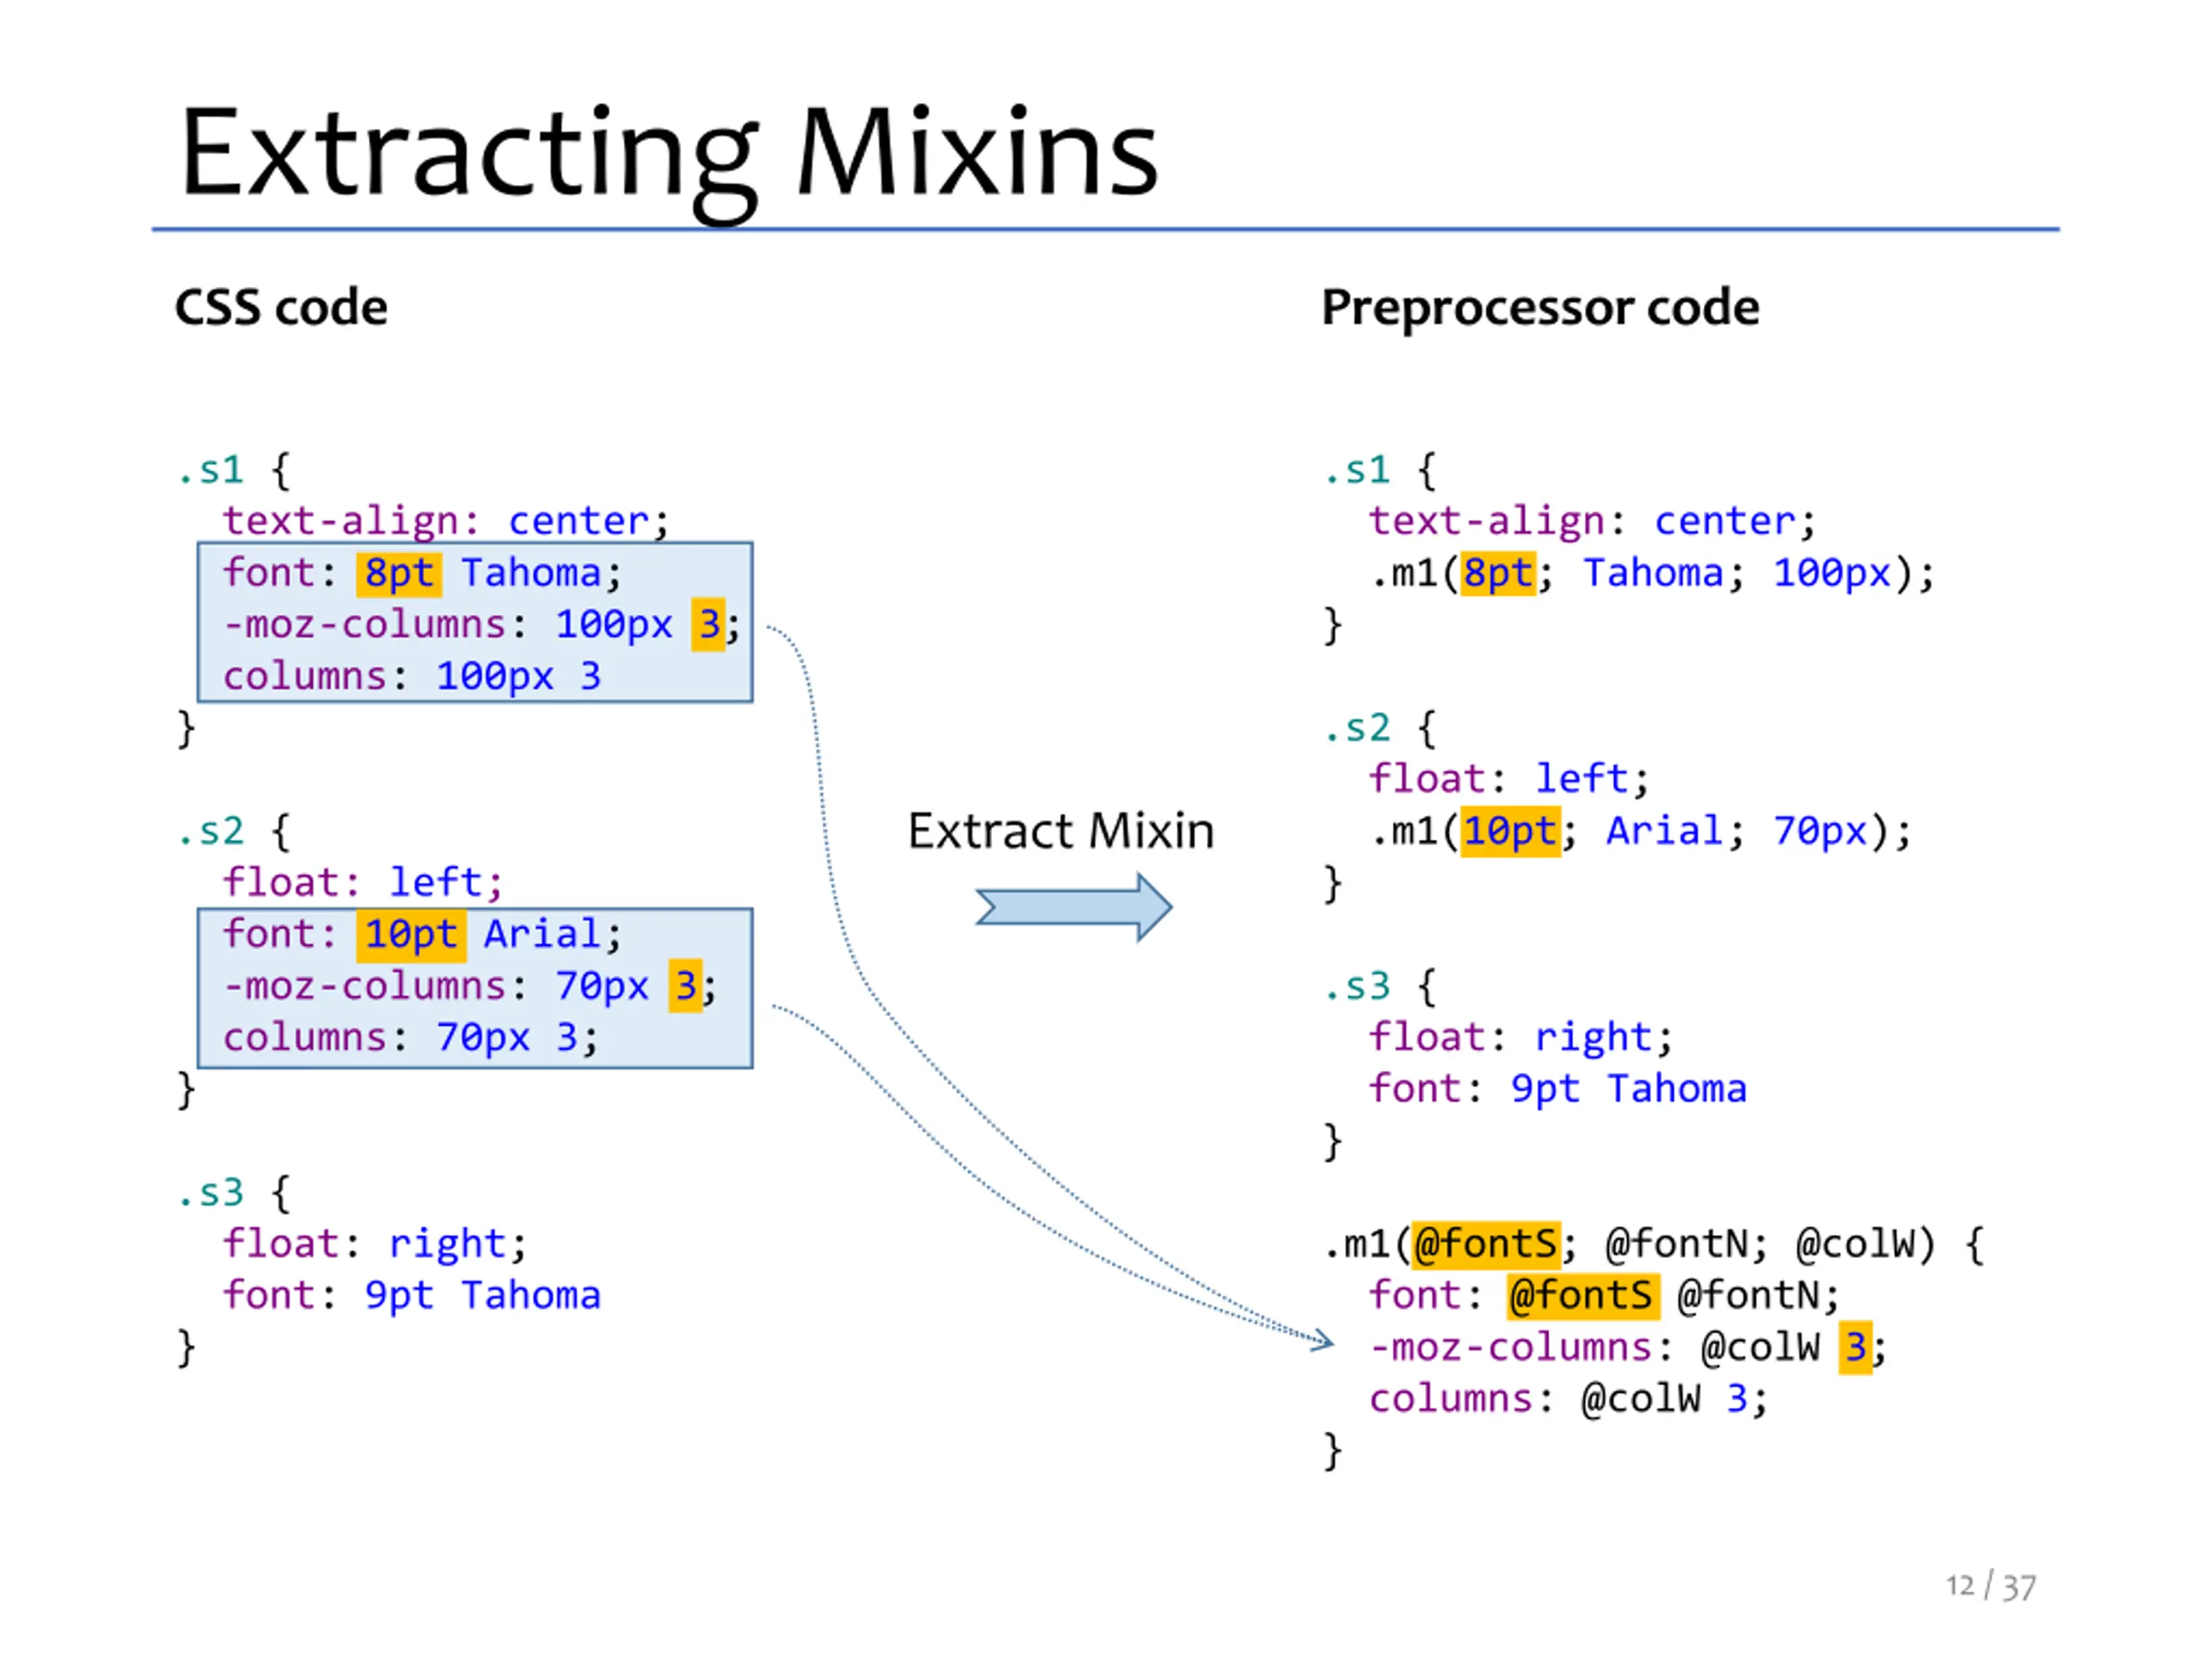Select the '-moz-columns: @colW 3;' line
Viewport: 2212px width, 1659px height.
1627,1347
